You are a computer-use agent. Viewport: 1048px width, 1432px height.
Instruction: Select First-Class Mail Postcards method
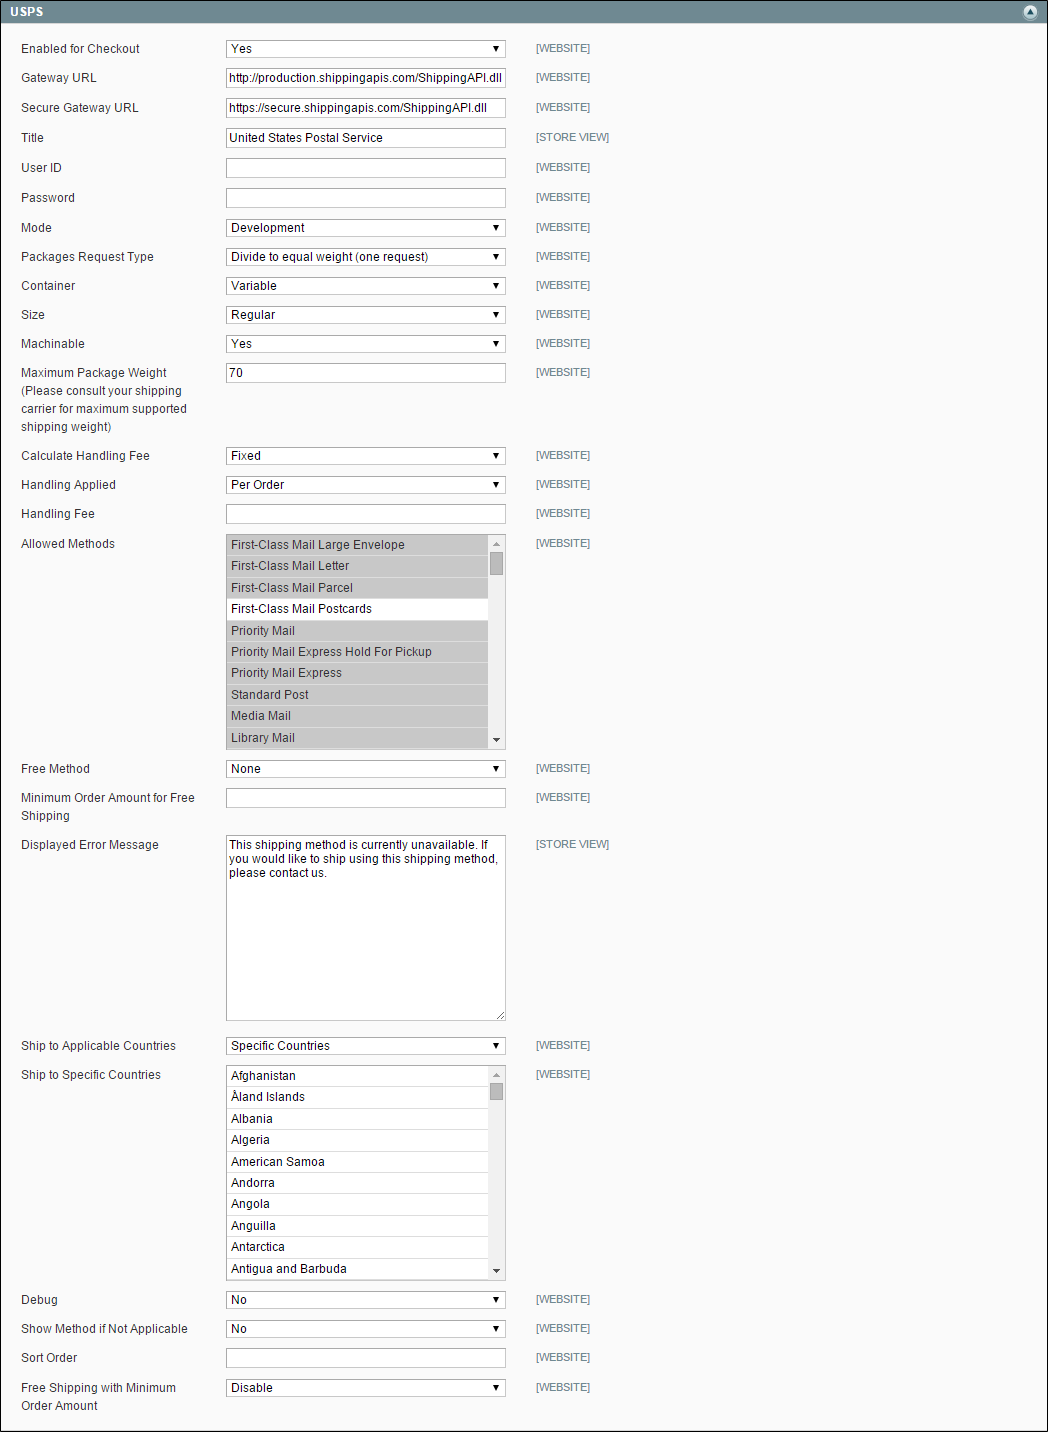pyautogui.click(x=358, y=609)
